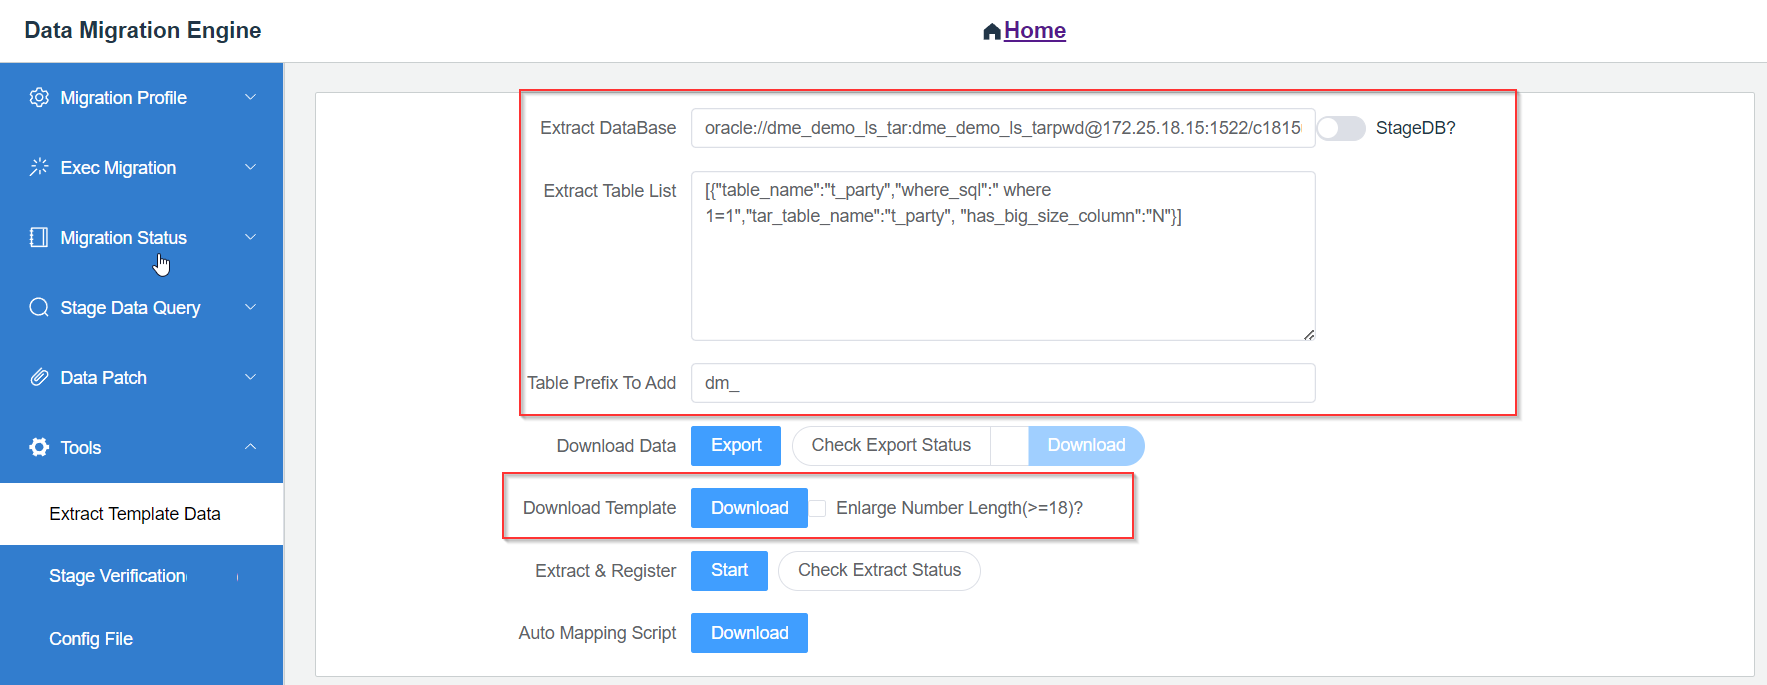Click the Auto Mapping Script label
The height and width of the screenshot is (685, 1767).
597,633
